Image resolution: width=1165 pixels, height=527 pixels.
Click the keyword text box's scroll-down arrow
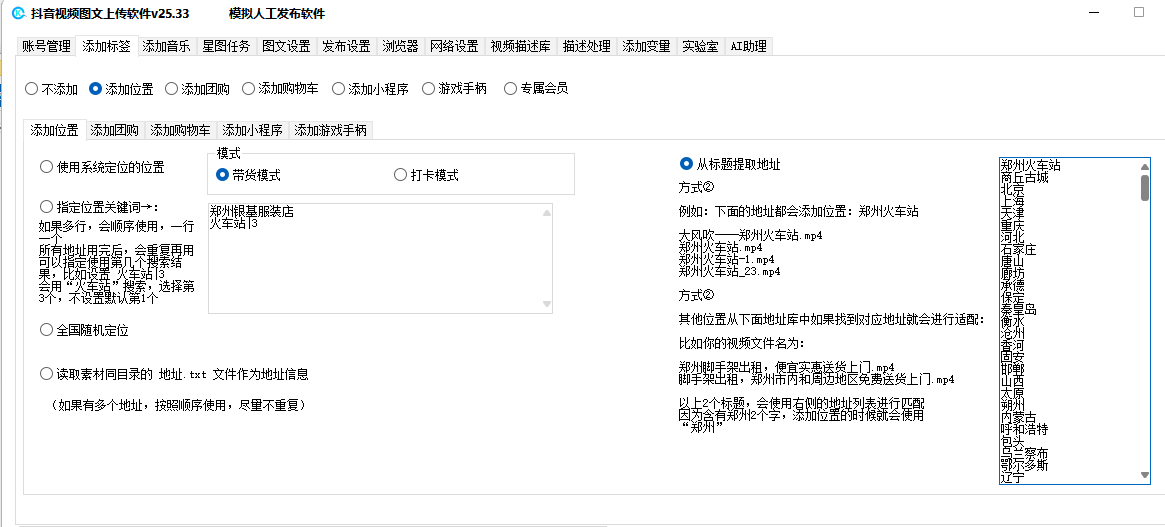point(546,304)
